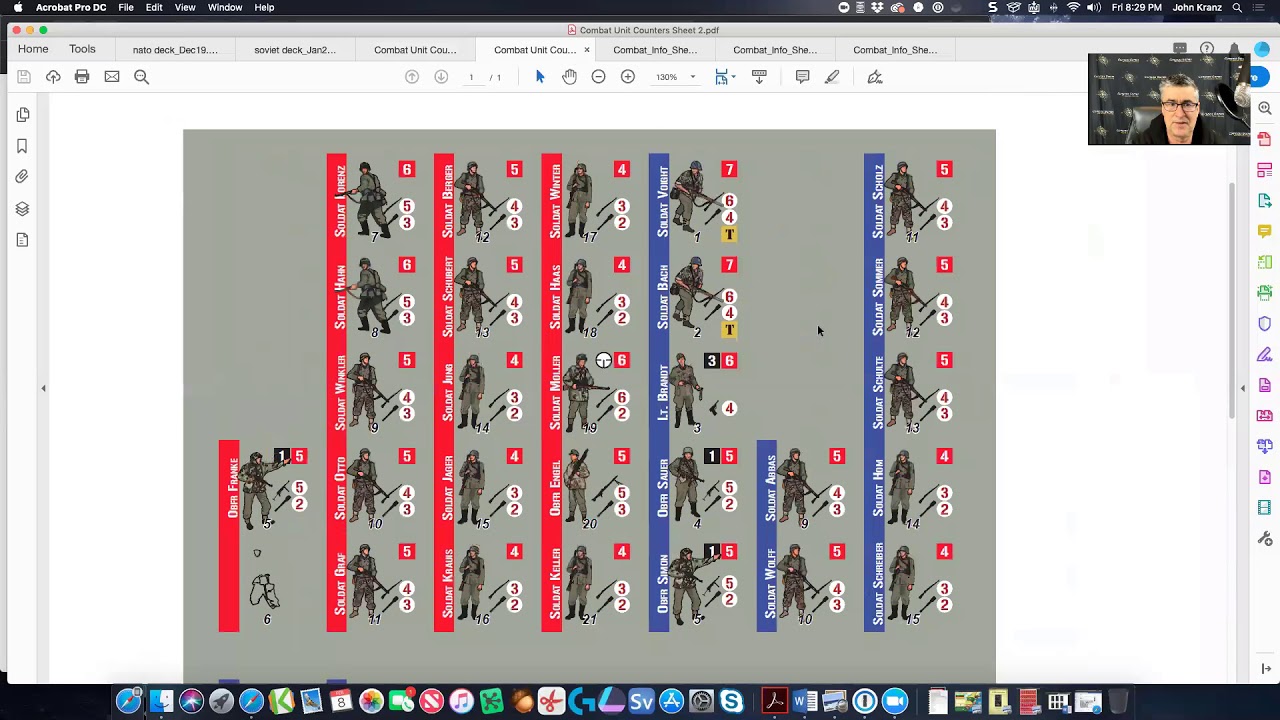The height and width of the screenshot is (720, 1280).
Task: Open Page Thumbnails panel
Action: 22,115
